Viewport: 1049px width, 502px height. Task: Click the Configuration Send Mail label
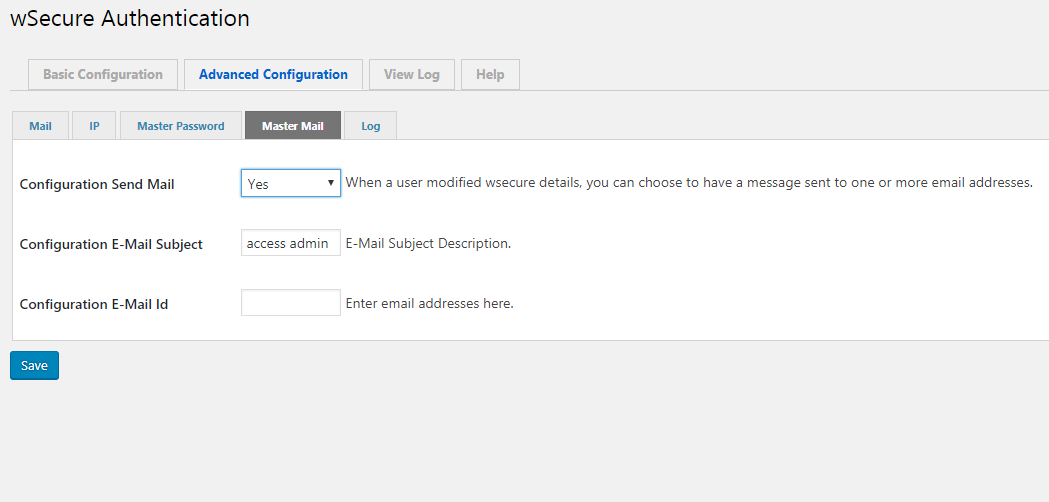click(x=97, y=184)
